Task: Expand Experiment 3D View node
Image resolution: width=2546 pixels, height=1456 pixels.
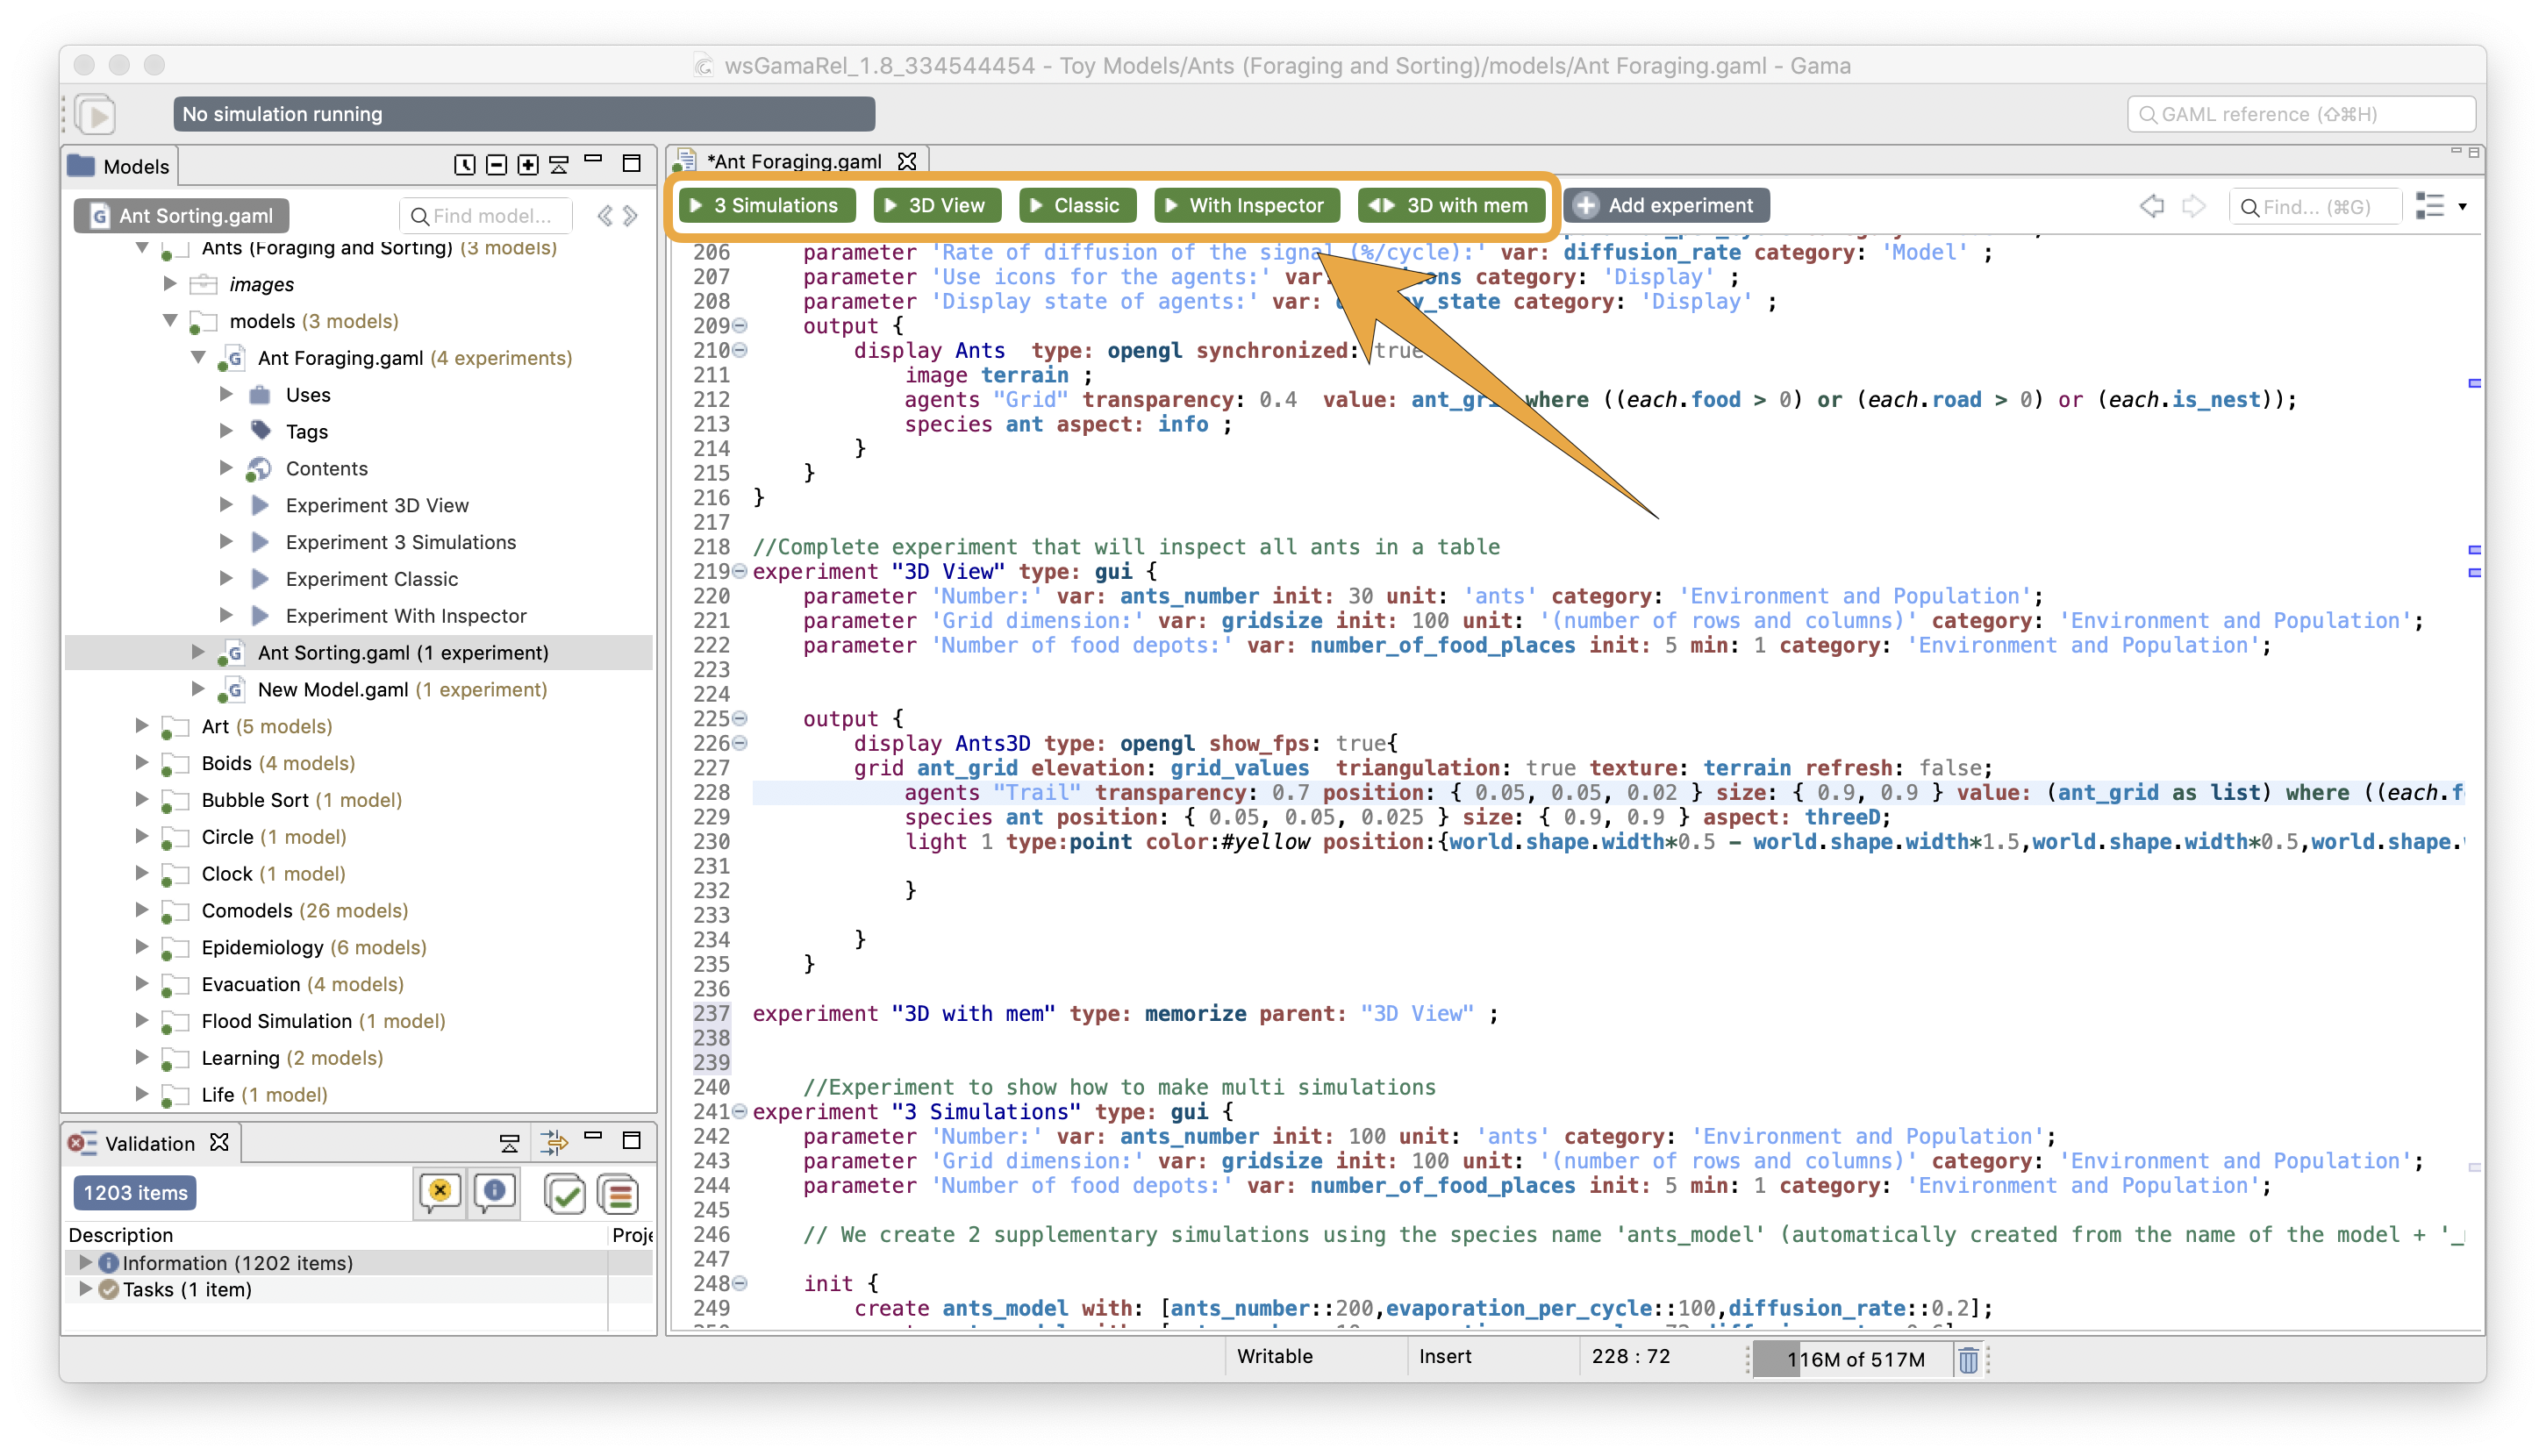Action: (226, 504)
